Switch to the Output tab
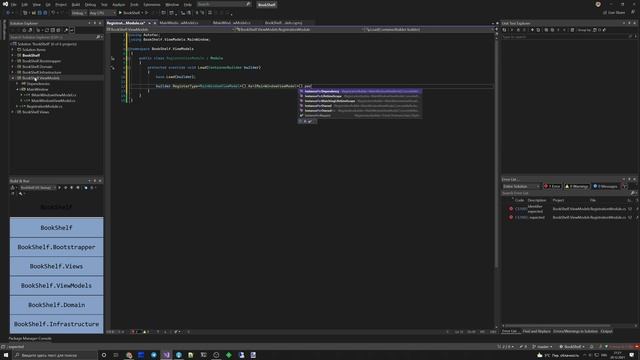Viewport: 640px width, 360px height. pyautogui.click(x=607, y=331)
